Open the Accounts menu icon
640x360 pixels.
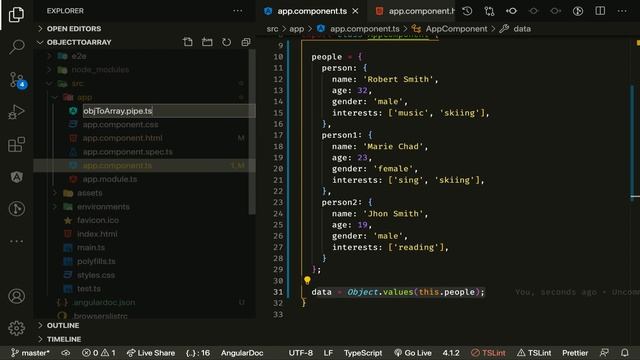point(16,296)
